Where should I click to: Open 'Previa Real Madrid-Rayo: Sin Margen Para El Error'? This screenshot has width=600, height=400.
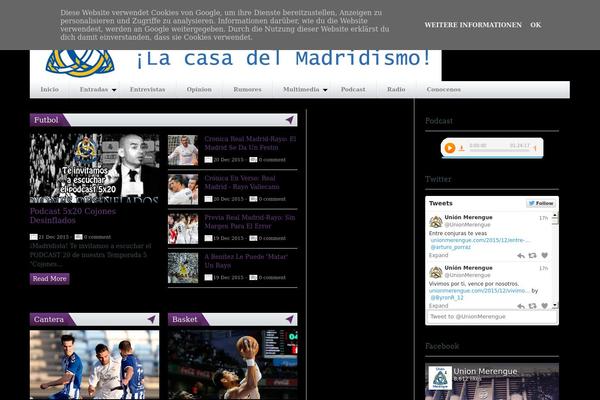(249, 222)
